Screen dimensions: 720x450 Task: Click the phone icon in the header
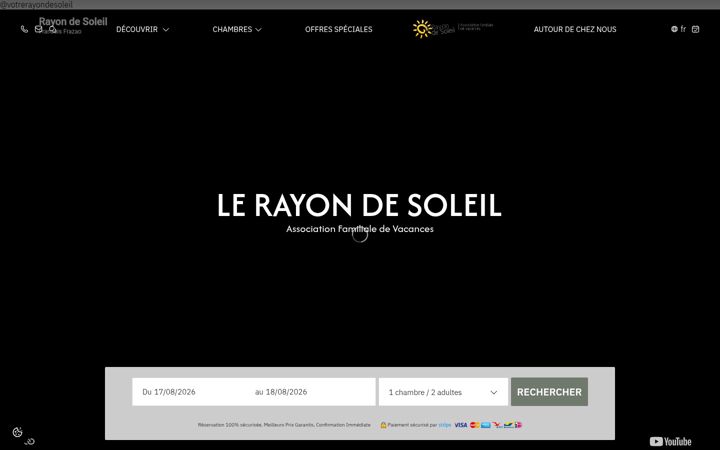(x=24, y=29)
